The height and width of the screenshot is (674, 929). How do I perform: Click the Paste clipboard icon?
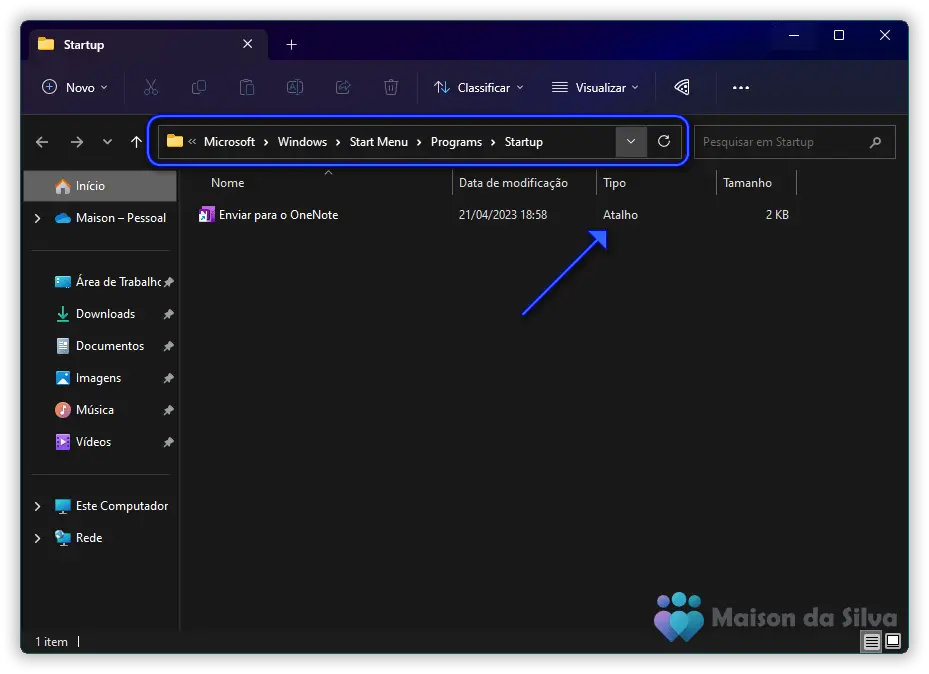tap(247, 88)
